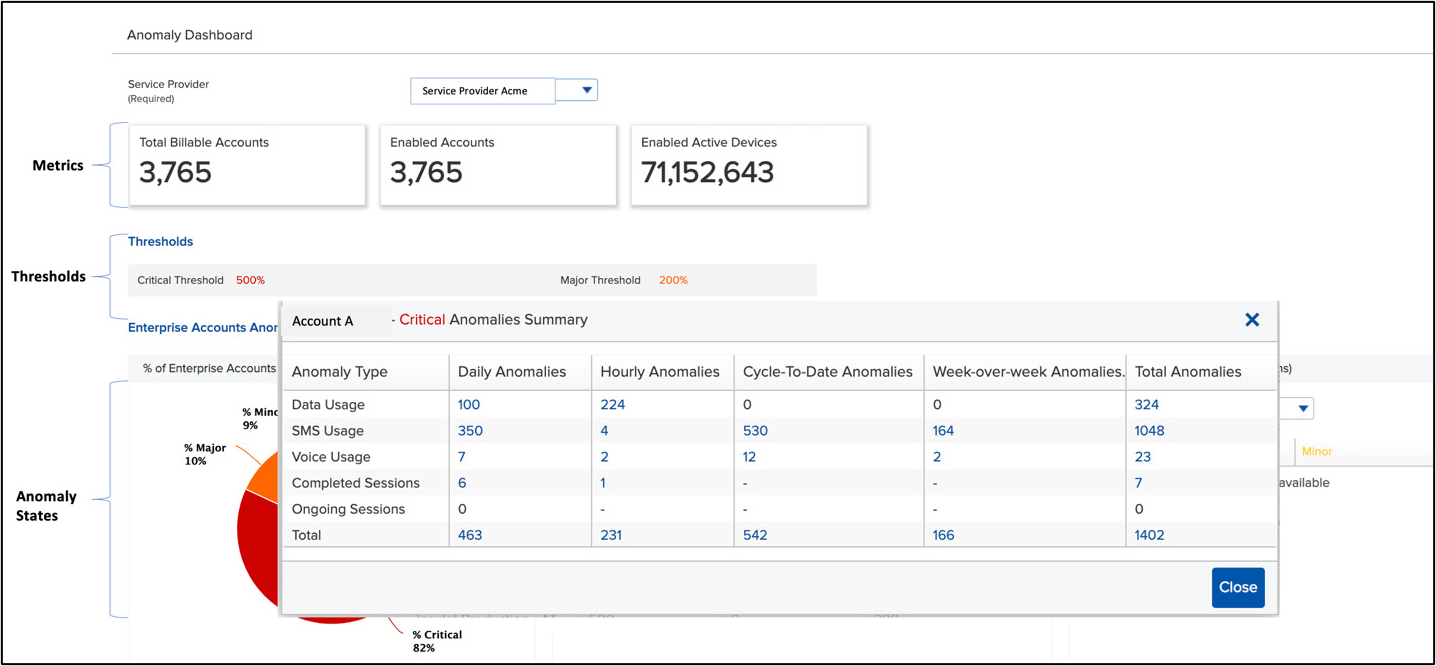Open Total row daily anomalies 463
This screenshot has width=1436, height=666.
(x=470, y=535)
